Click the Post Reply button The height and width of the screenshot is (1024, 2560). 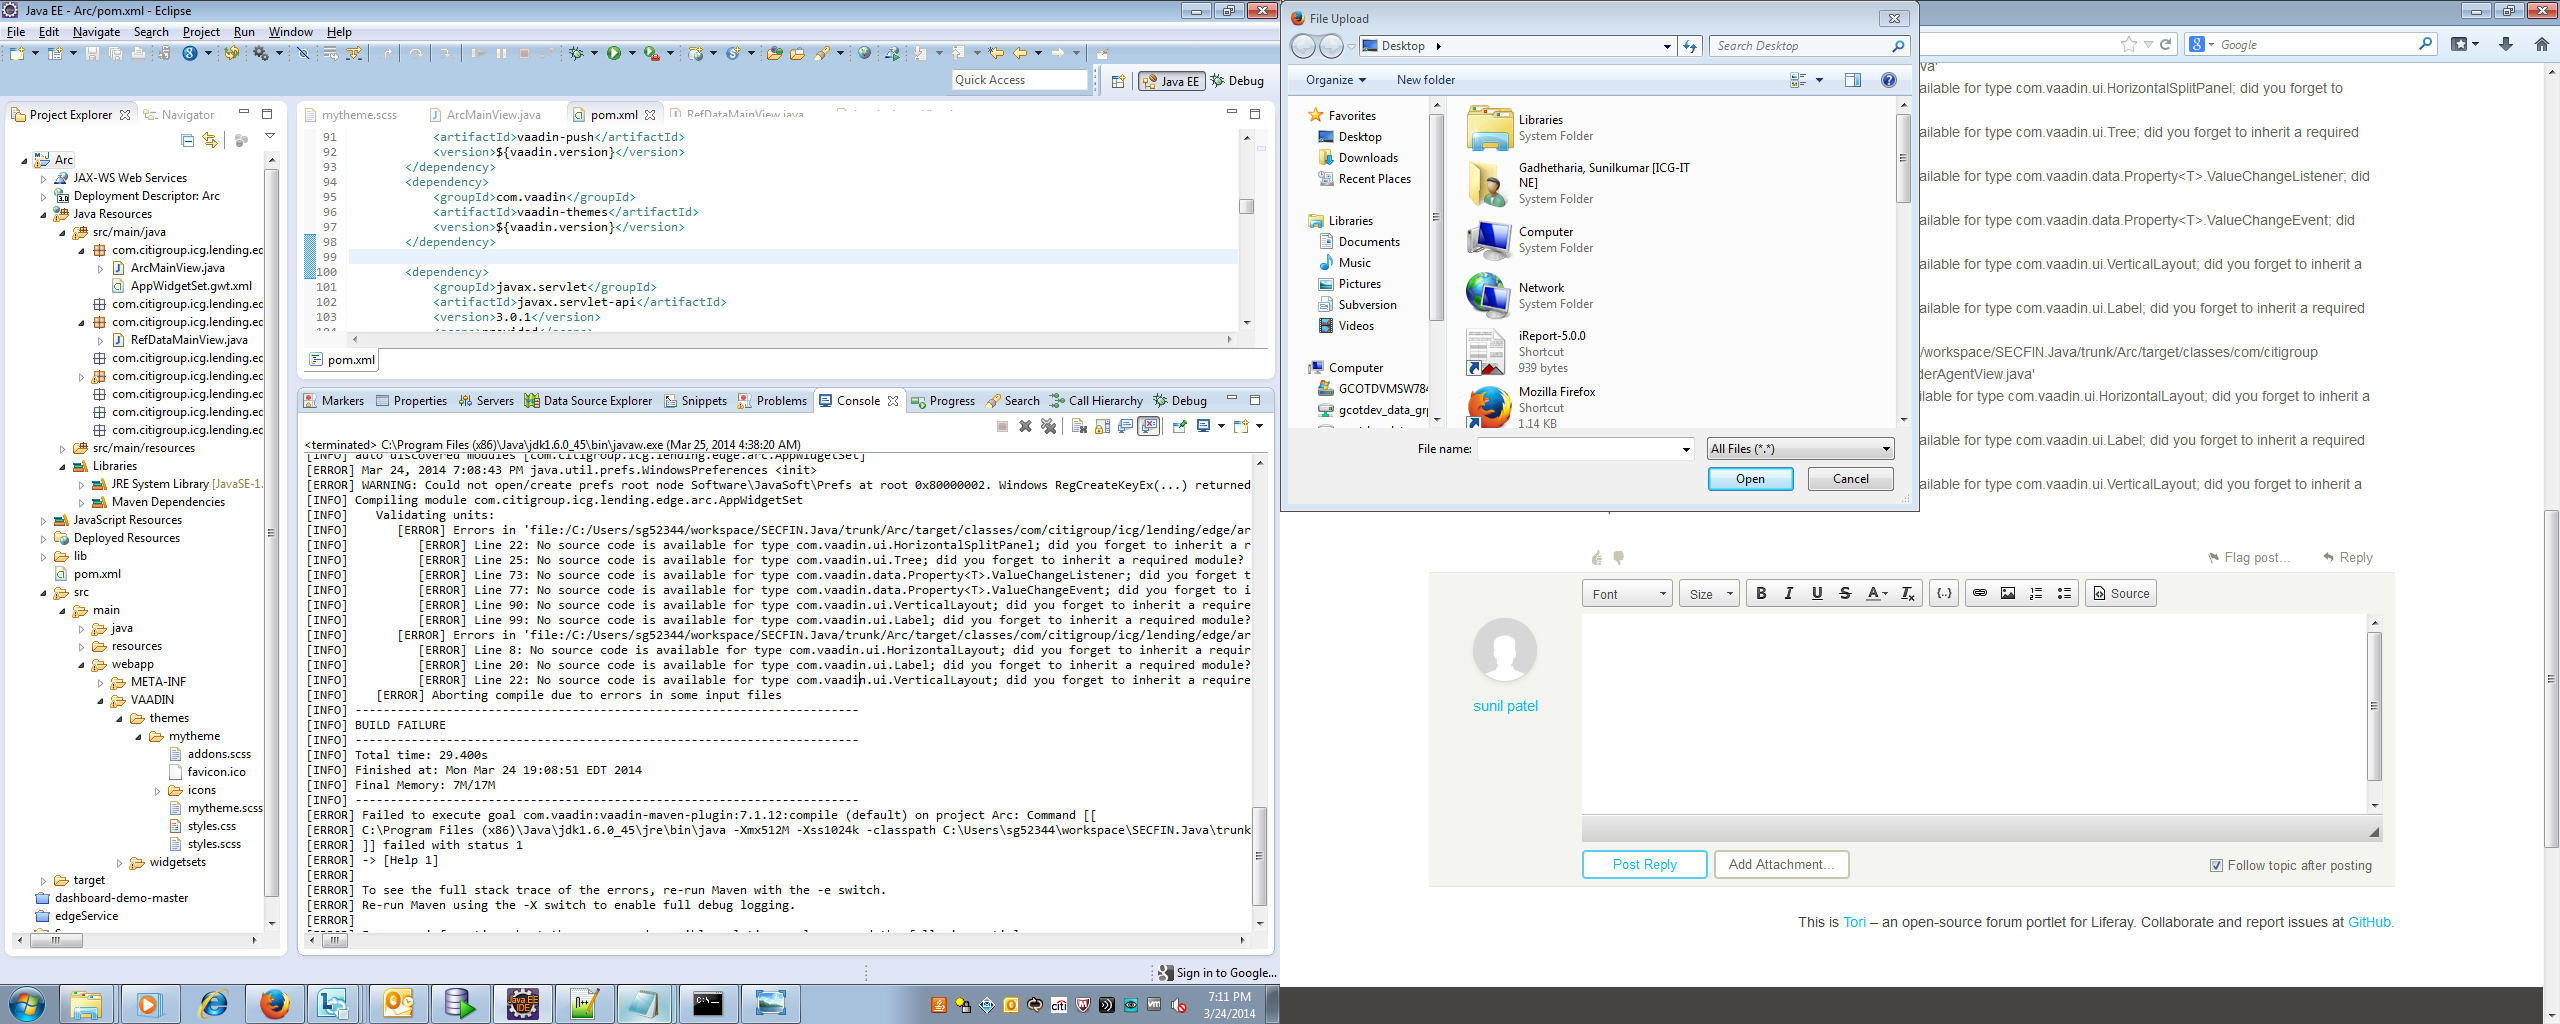tap(1644, 864)
